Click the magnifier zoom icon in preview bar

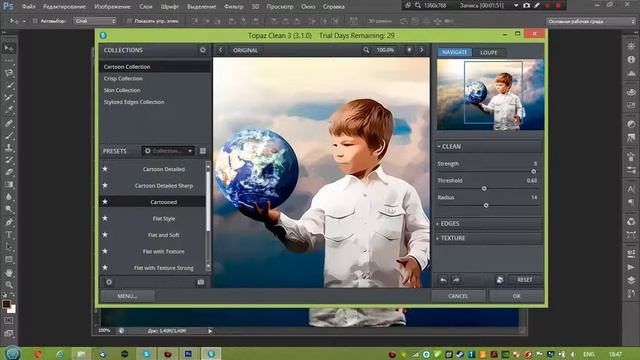(x=366, y=50)
